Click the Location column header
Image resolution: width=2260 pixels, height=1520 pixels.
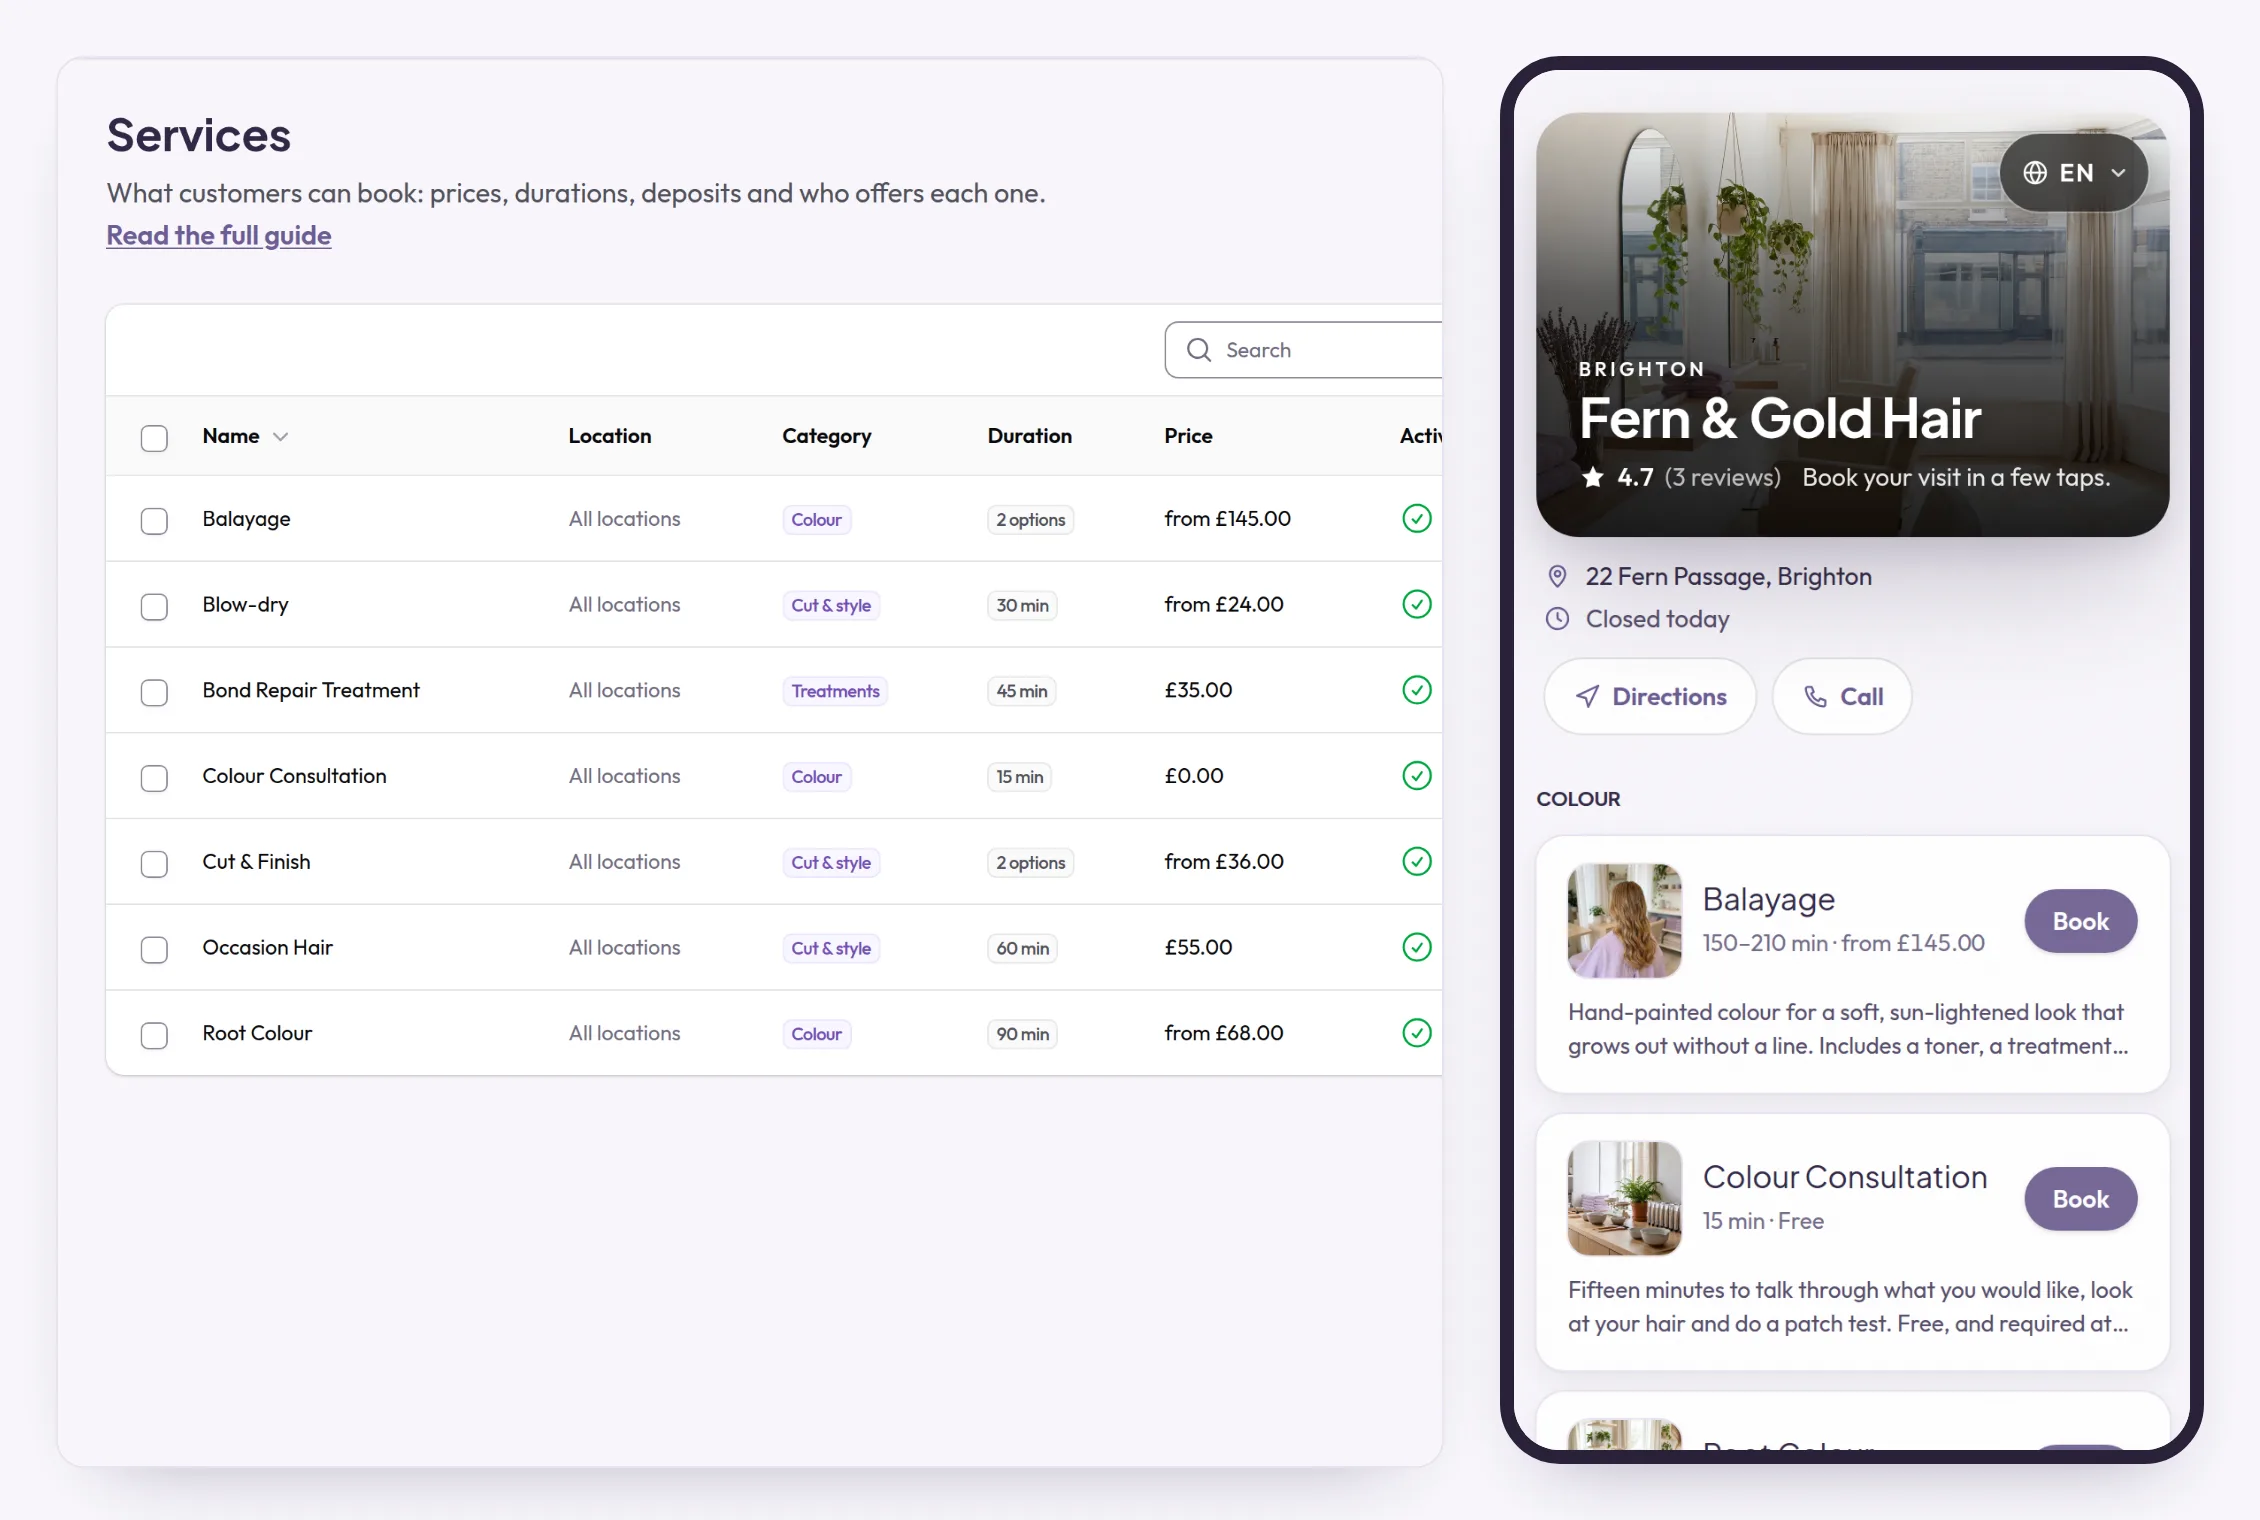[610, 436]
